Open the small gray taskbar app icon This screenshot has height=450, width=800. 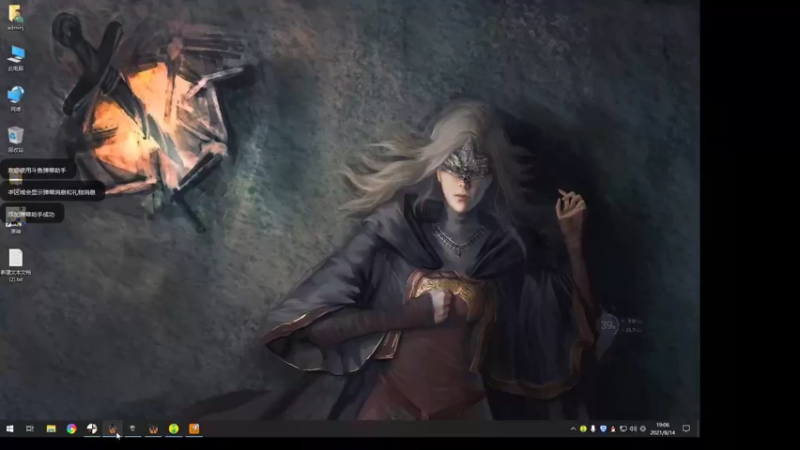133,429
